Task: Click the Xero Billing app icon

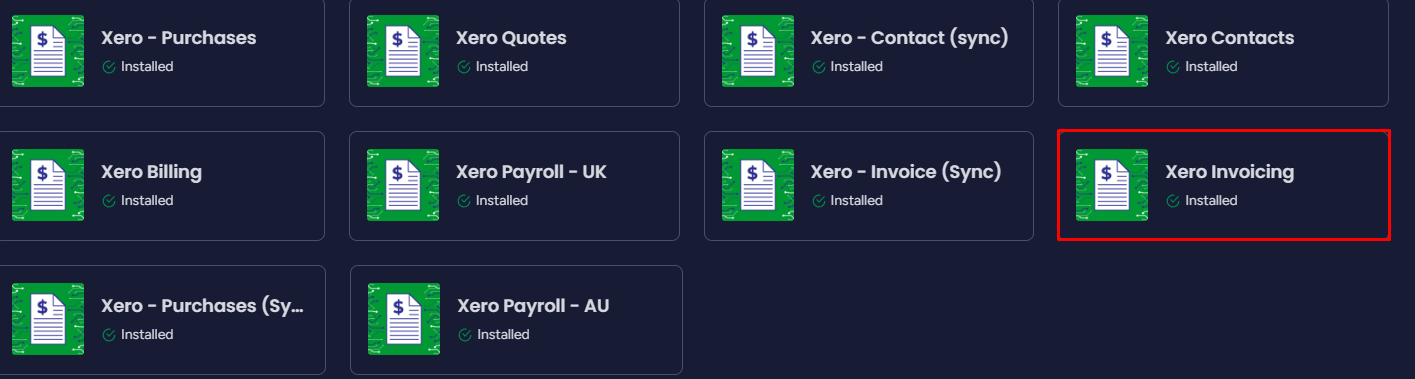Action: click(x=48, y=185)
